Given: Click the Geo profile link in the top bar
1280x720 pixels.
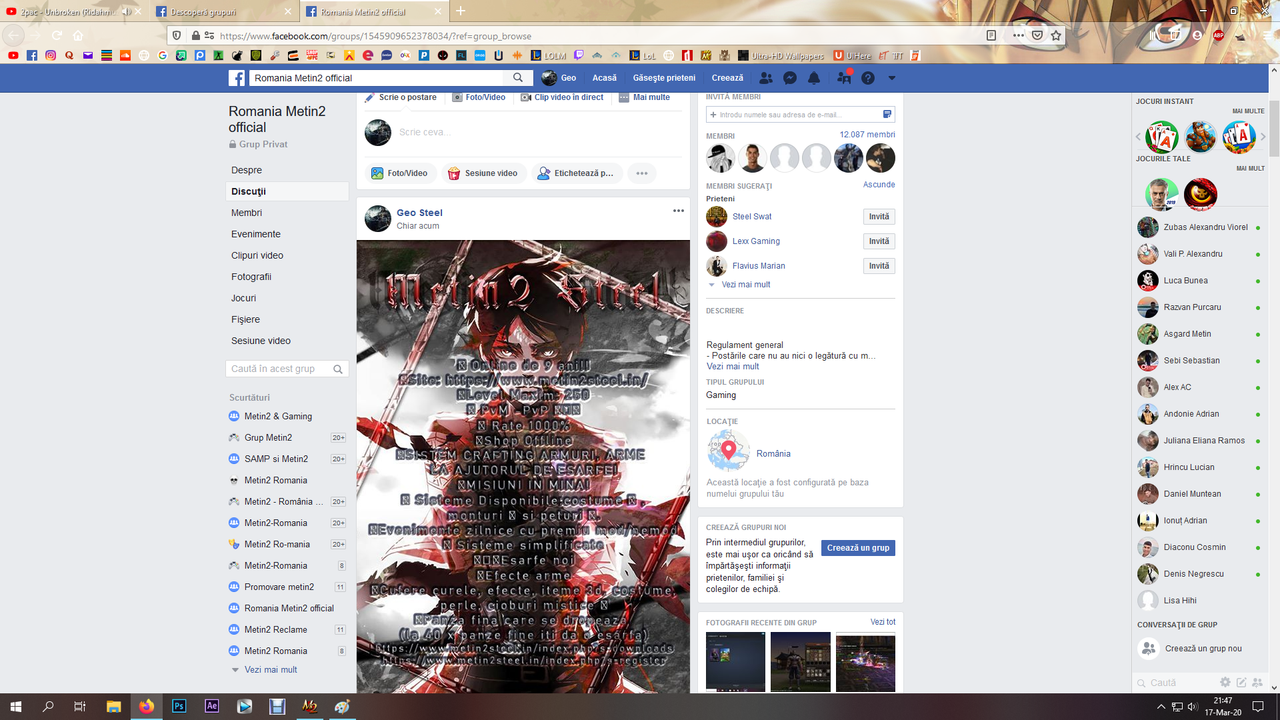Looking at the screenshot, I should tap(559, 78).
